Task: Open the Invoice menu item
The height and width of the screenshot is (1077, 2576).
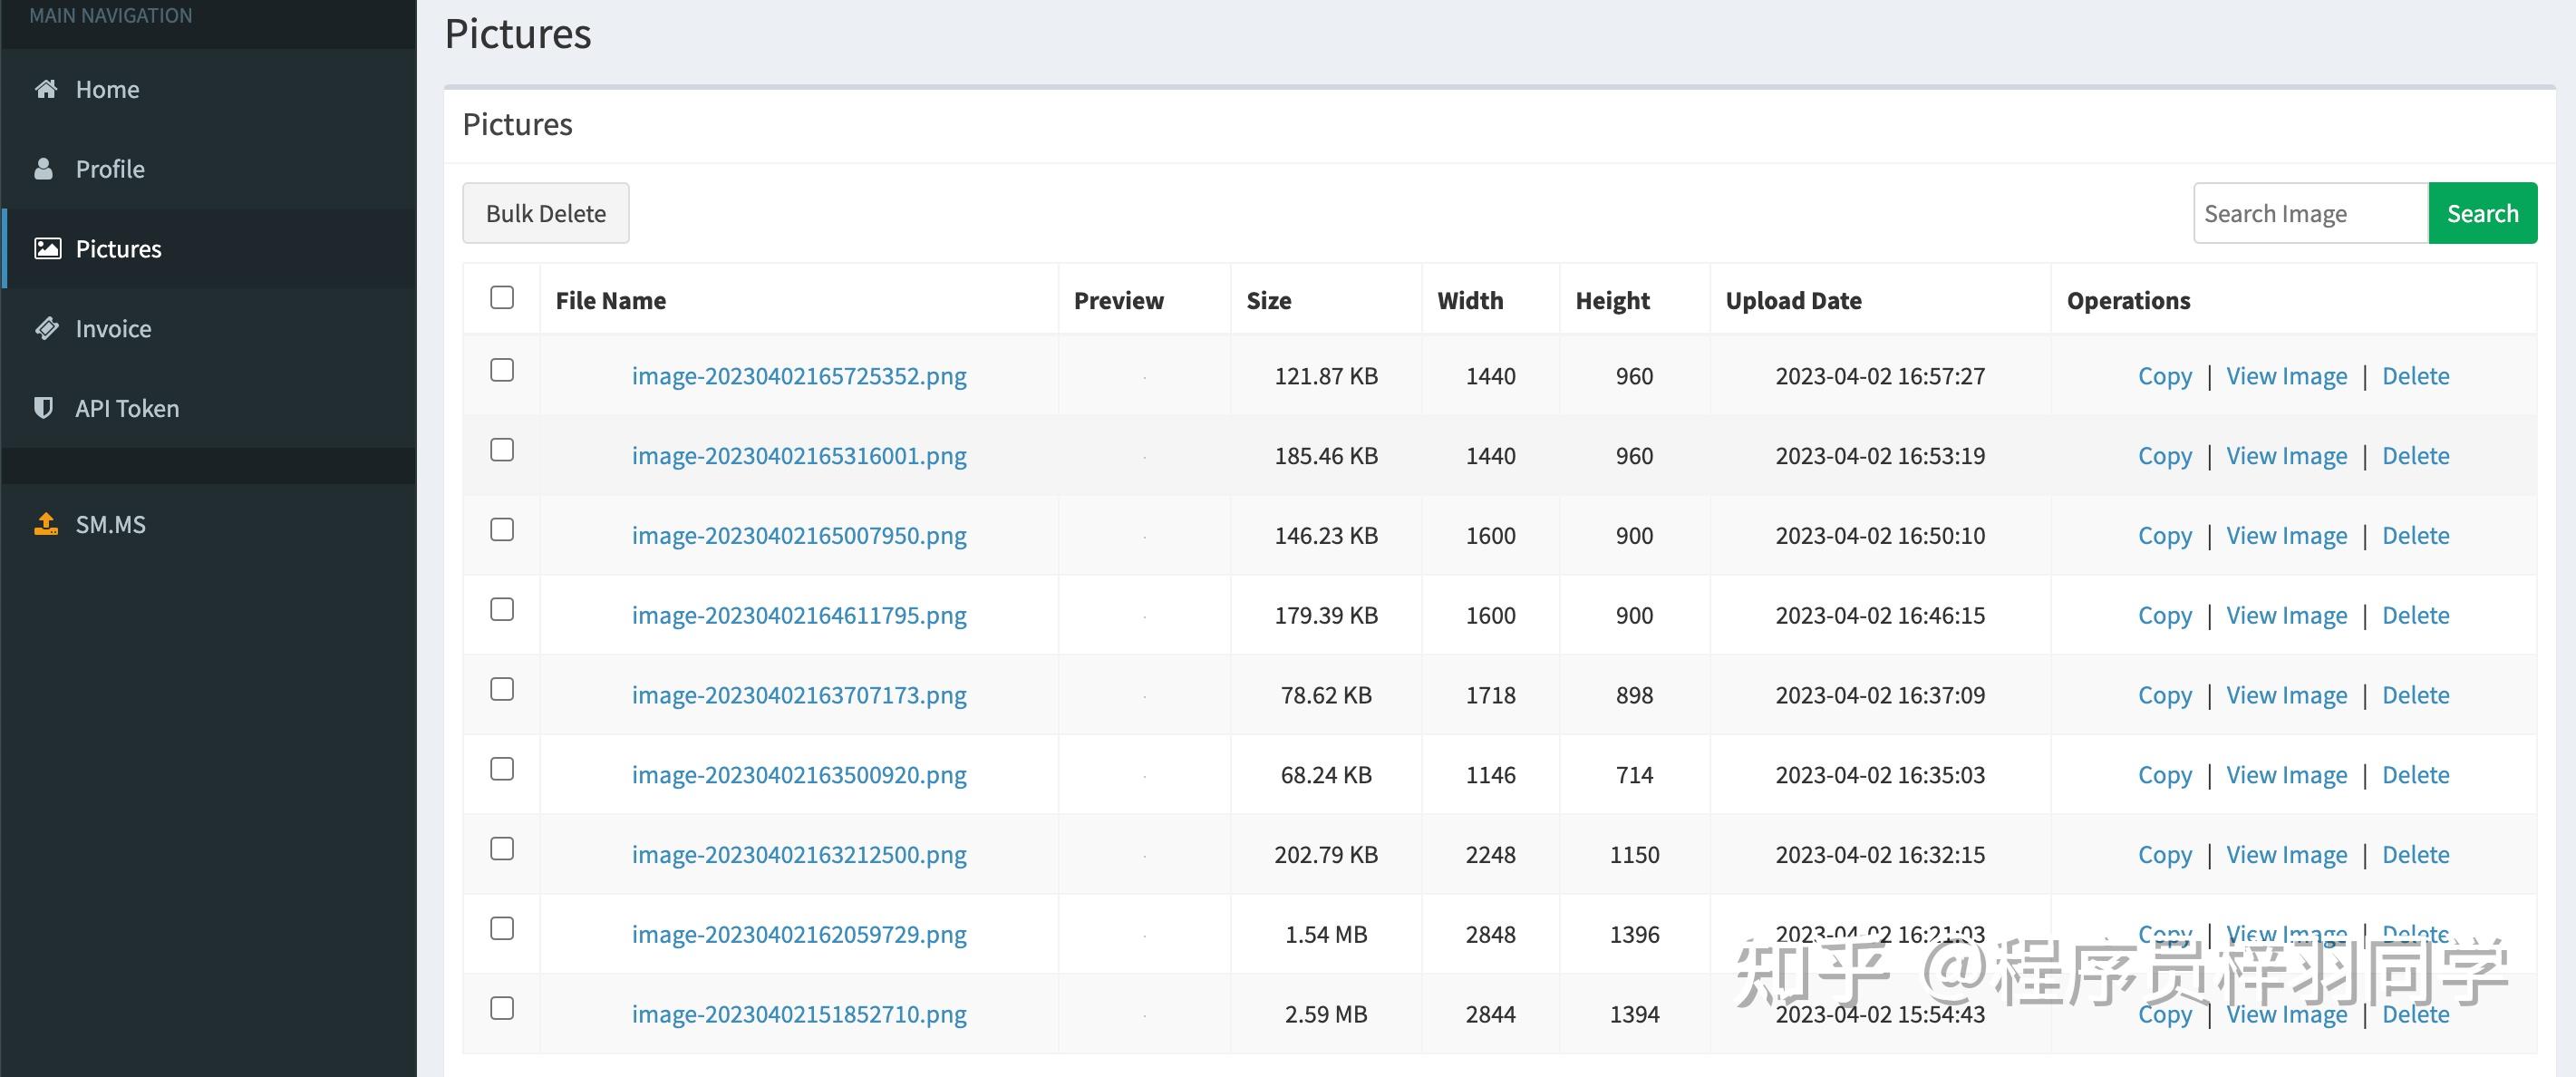Action: (113, 329)
